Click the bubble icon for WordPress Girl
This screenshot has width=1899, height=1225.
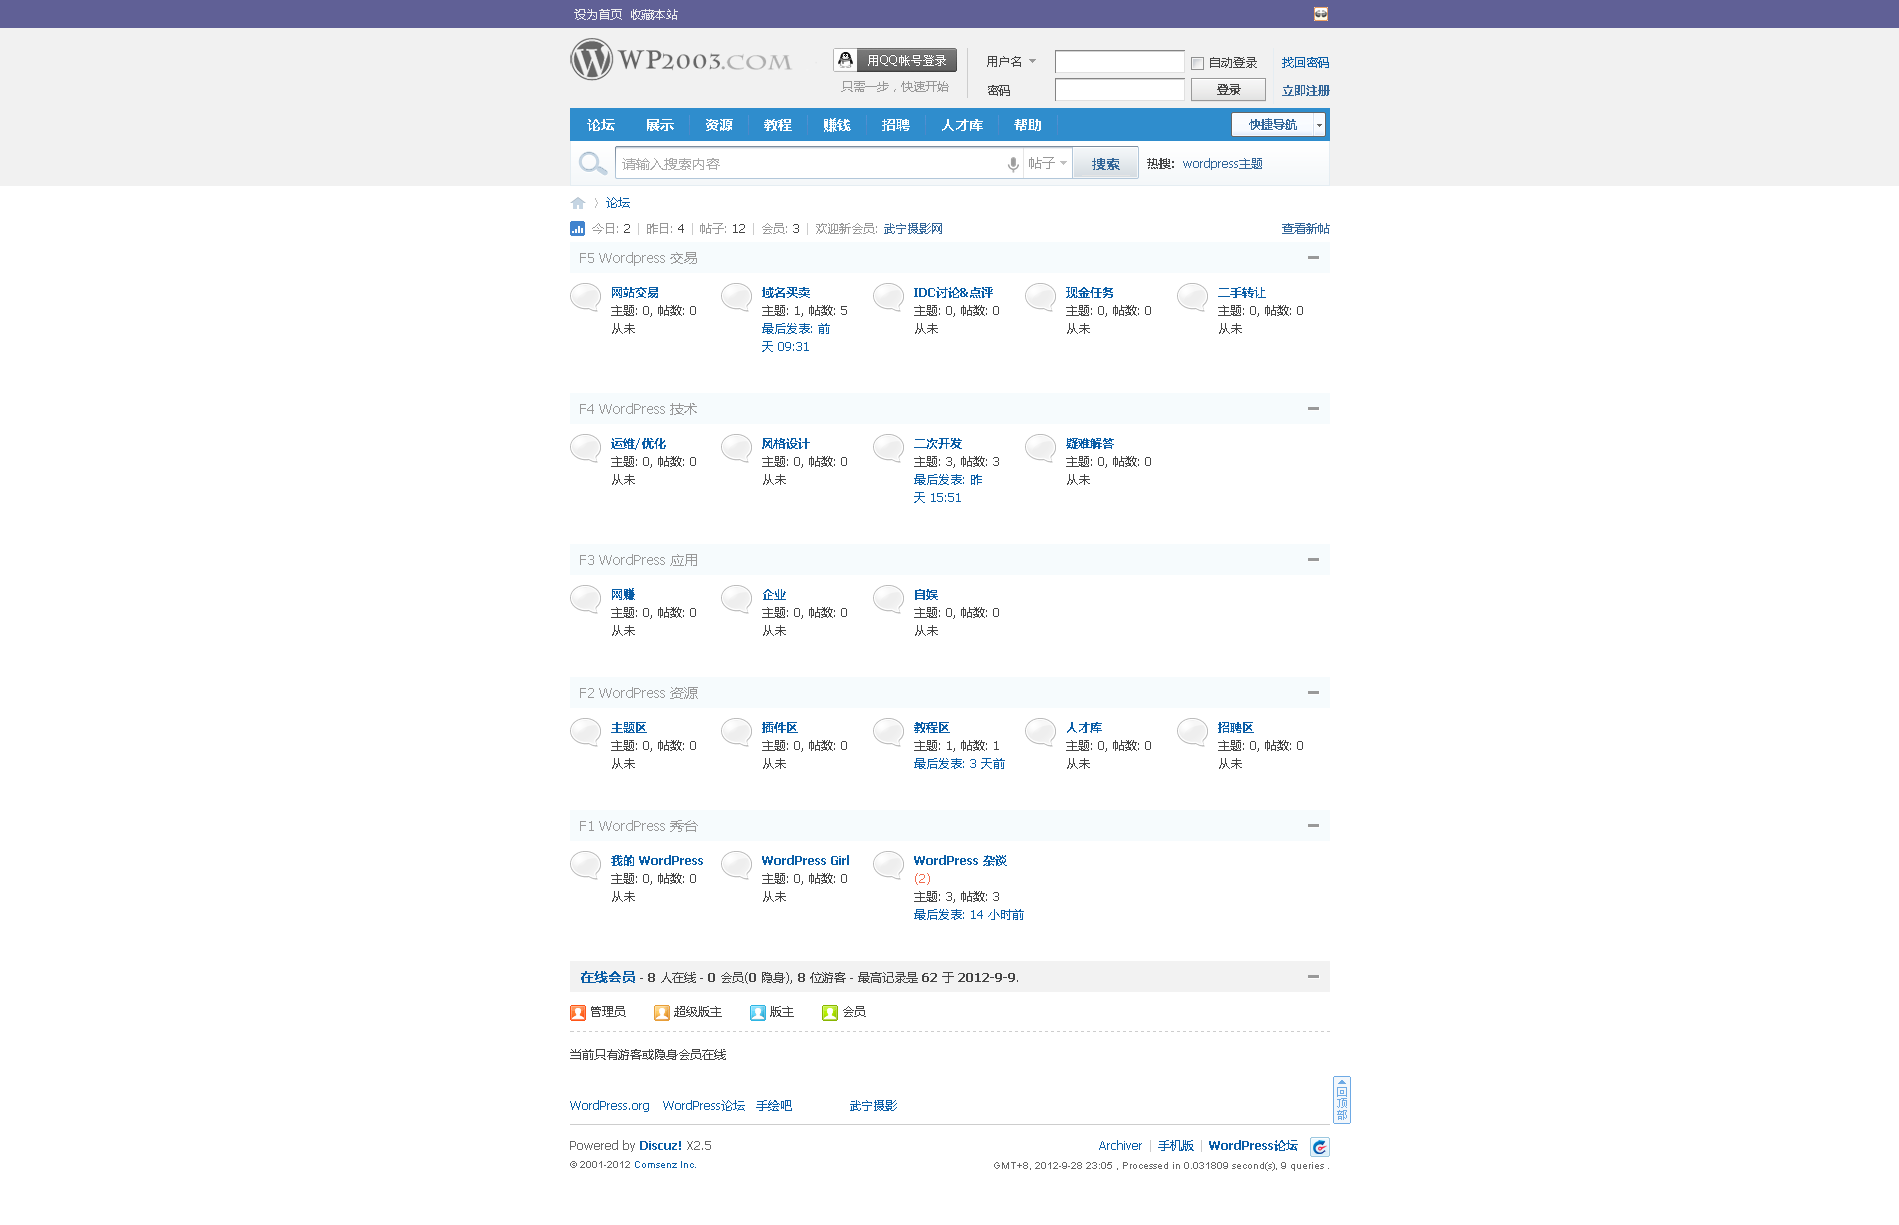click(737, 865)
